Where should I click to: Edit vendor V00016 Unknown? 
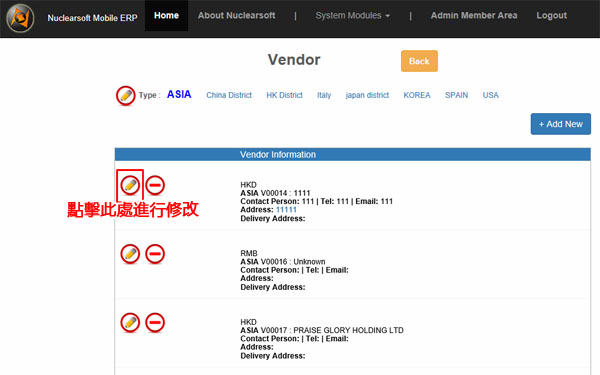(x=130, y=254)
